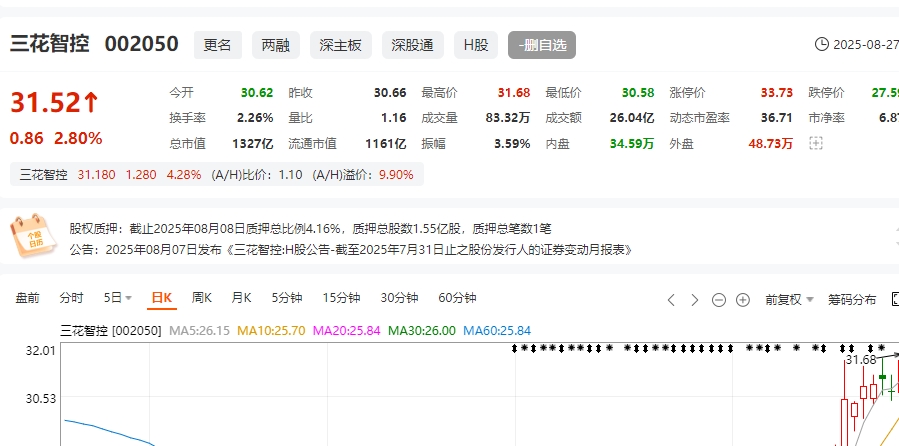899x446 pixels.
Task: Select the 15分钟 chart tab
Action: click(341, 298)
